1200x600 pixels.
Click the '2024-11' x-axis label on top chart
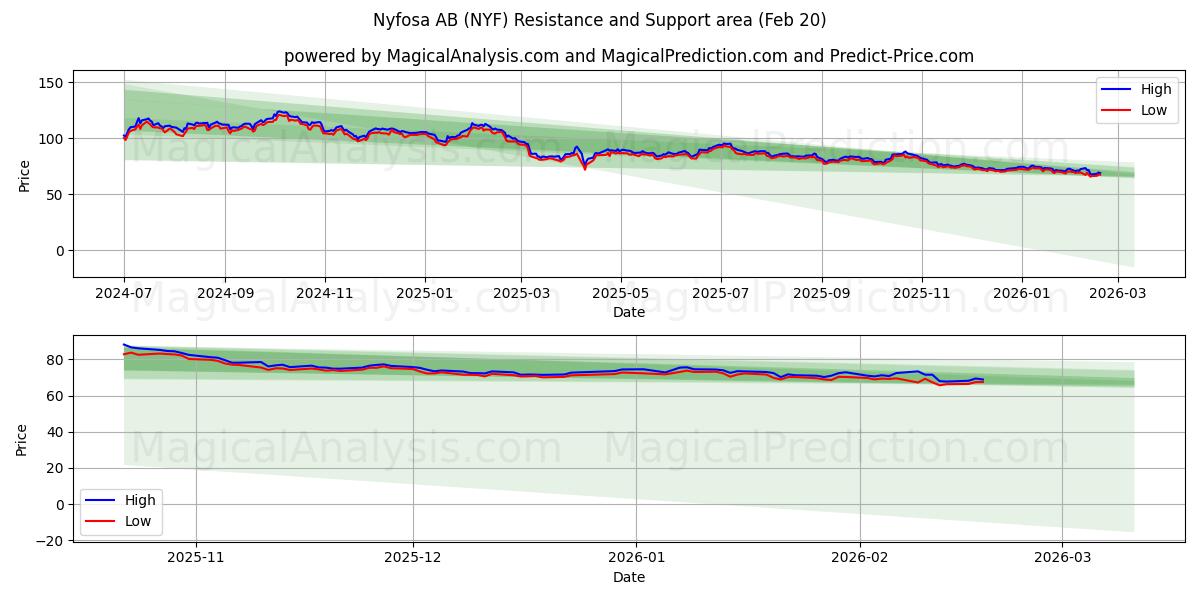325,295
